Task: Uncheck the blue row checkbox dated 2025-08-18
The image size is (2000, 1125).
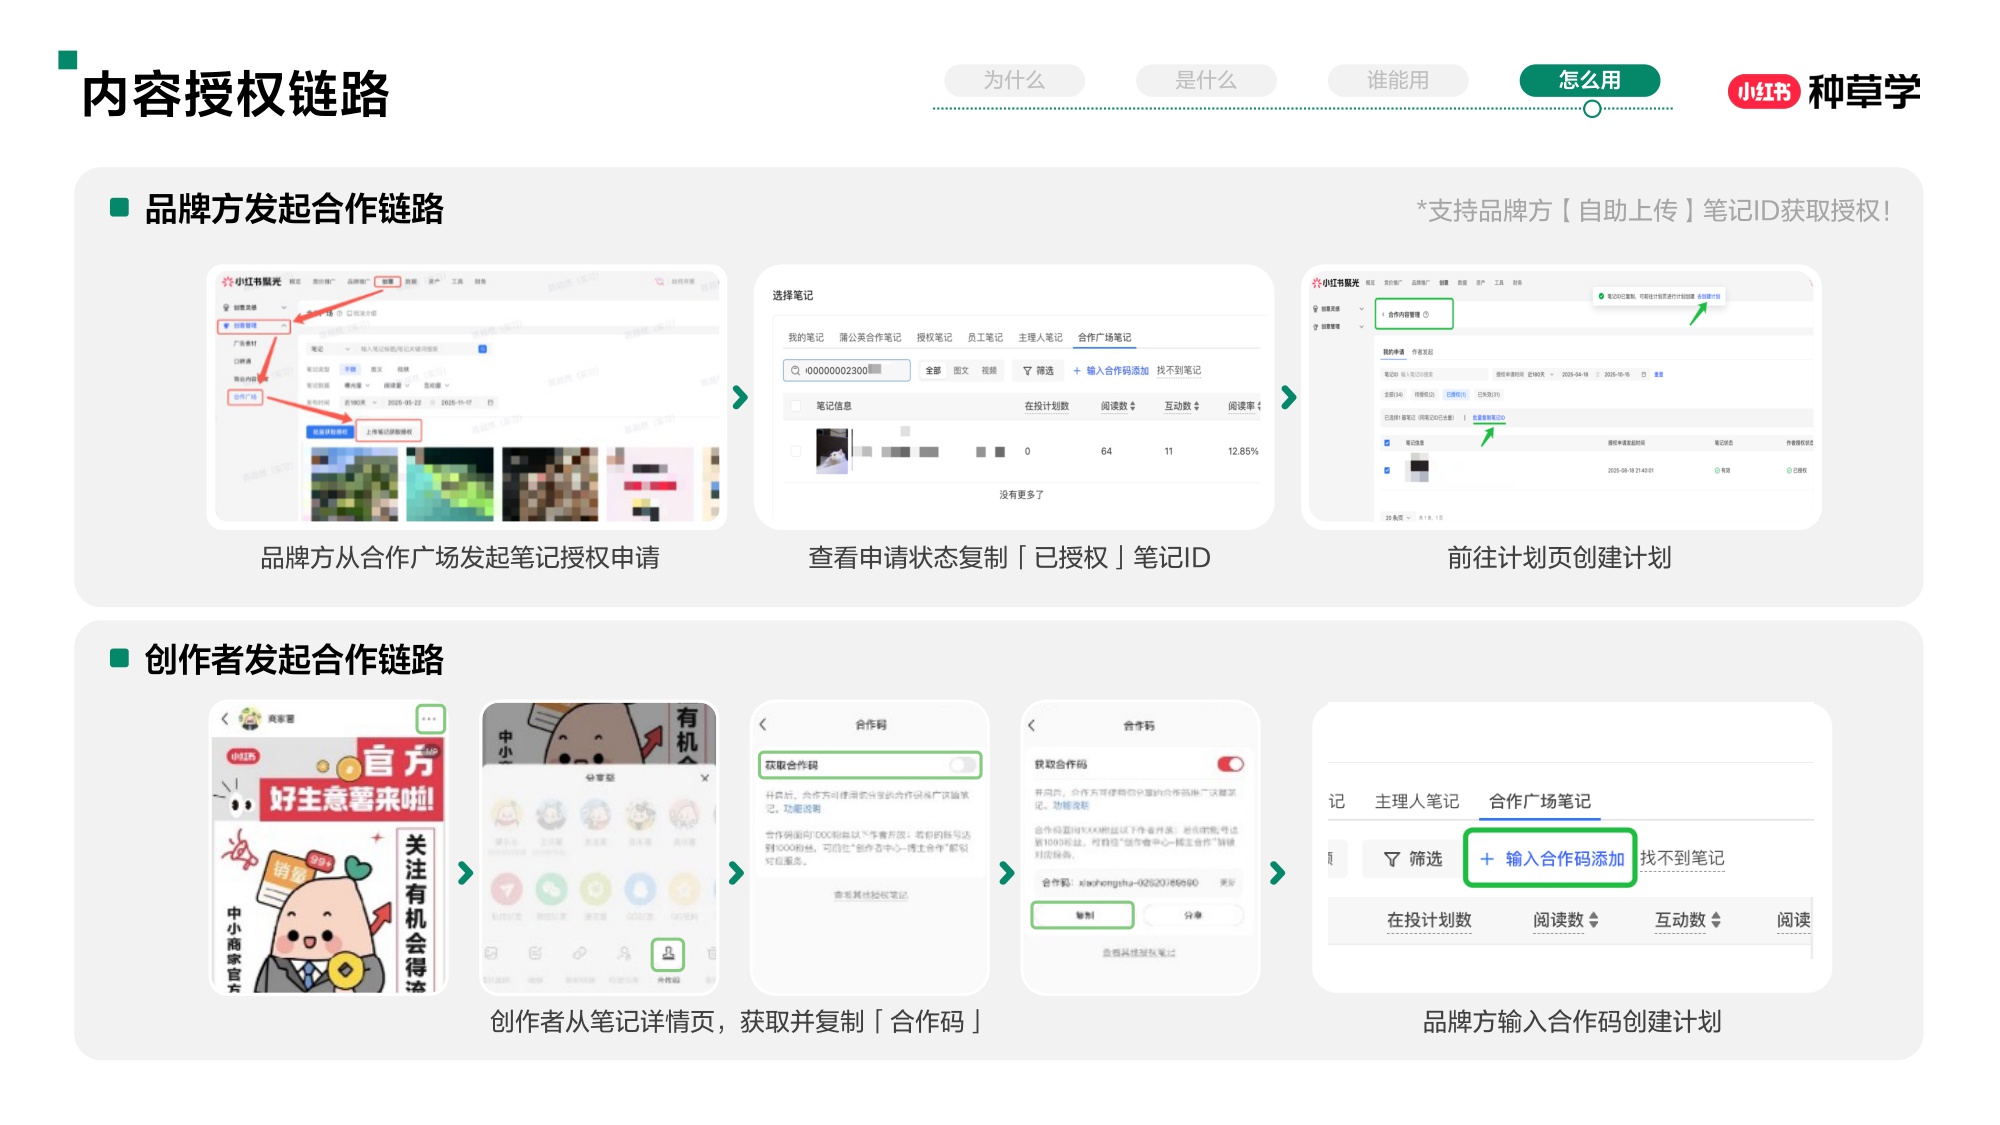Action: (1386, 470)
